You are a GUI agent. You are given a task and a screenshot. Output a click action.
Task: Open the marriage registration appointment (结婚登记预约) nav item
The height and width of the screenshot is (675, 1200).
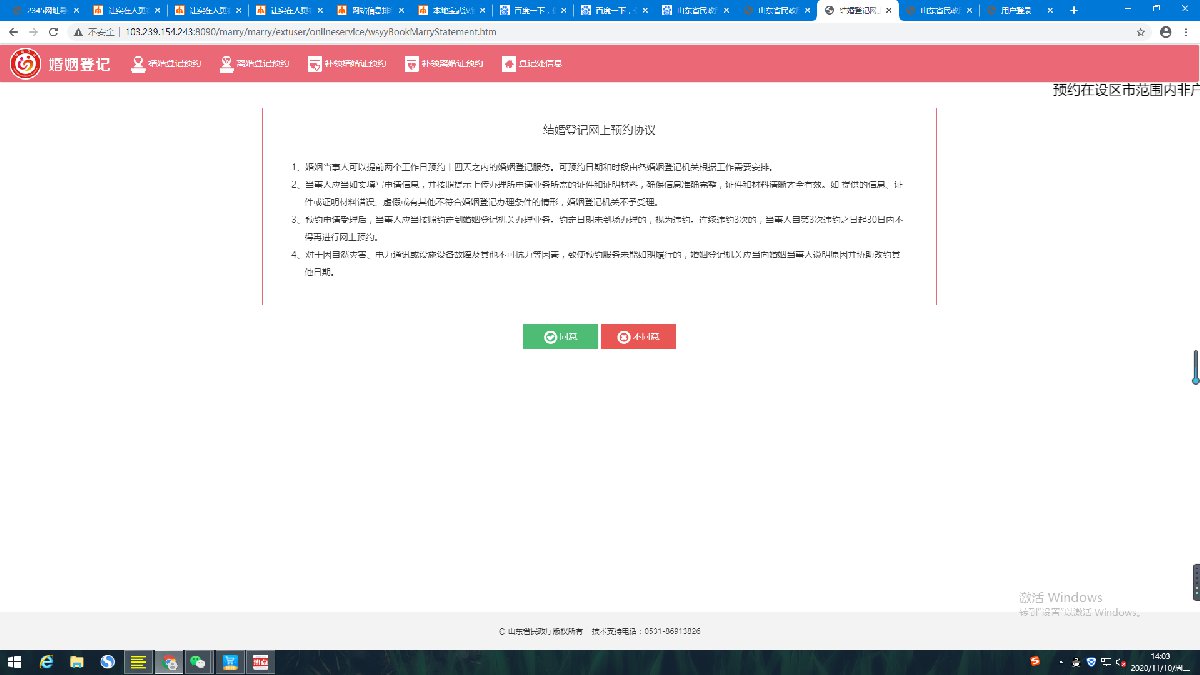[167, 64]
